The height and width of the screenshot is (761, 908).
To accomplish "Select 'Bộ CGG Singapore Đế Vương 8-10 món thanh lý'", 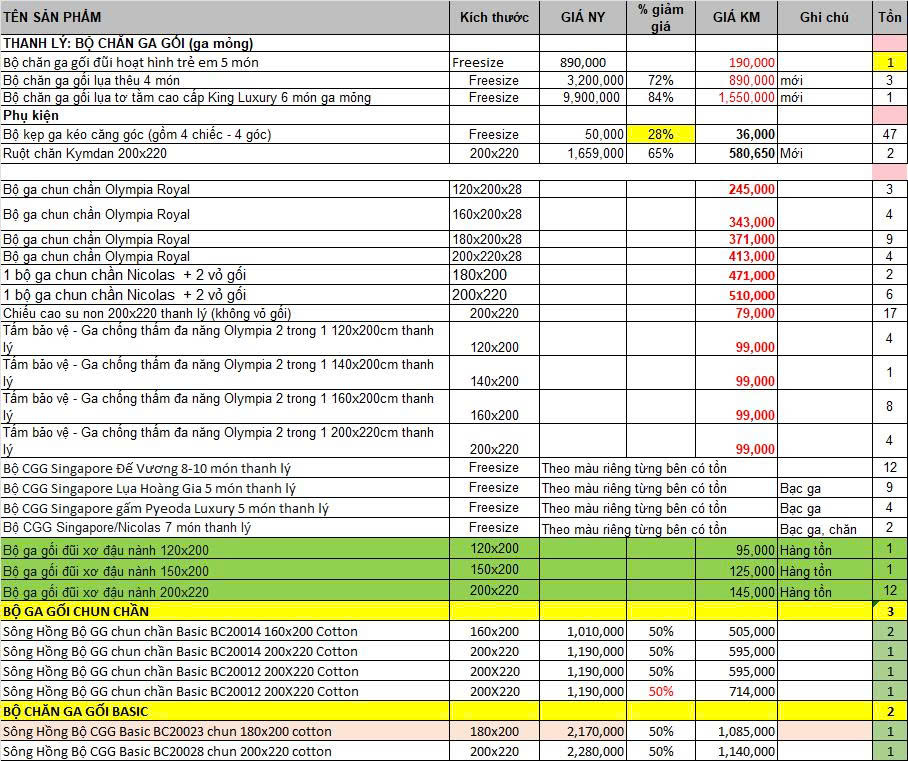I will coord(225,468).
